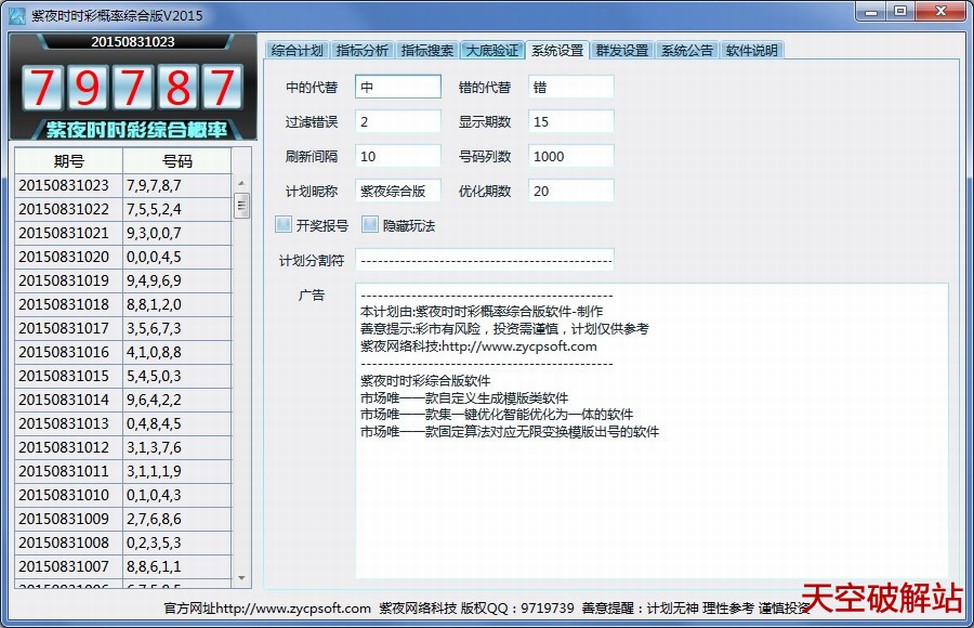The image size is (974, 628).
Task: Select the 群发设置 tab
Action: pos(623,48)
